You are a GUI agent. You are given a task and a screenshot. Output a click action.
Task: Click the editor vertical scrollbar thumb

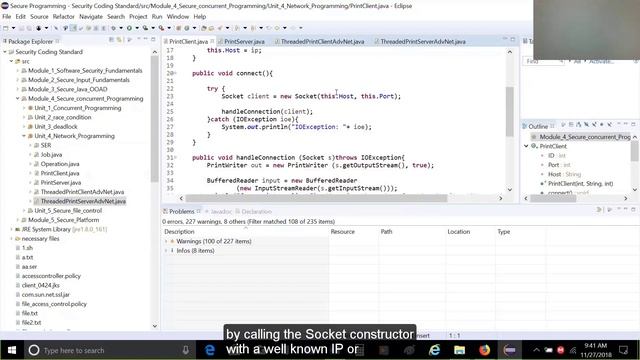[509, 111]
